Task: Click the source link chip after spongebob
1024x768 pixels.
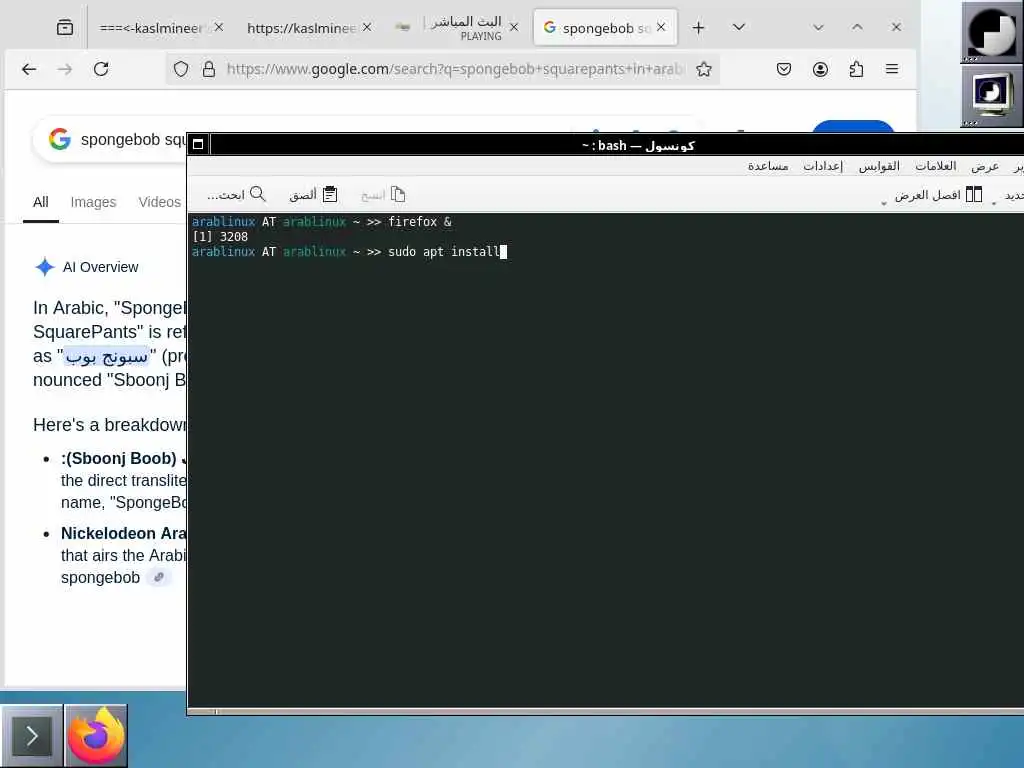Action: [159, 577]
